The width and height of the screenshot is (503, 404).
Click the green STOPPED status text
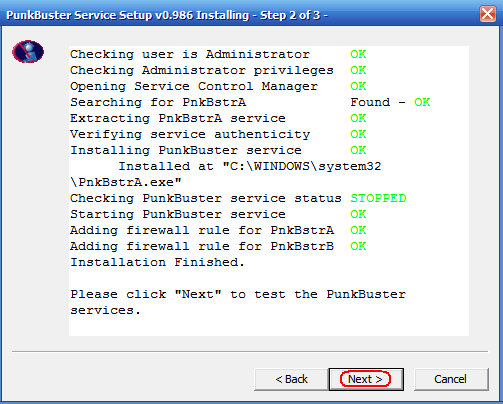(378, 198)
